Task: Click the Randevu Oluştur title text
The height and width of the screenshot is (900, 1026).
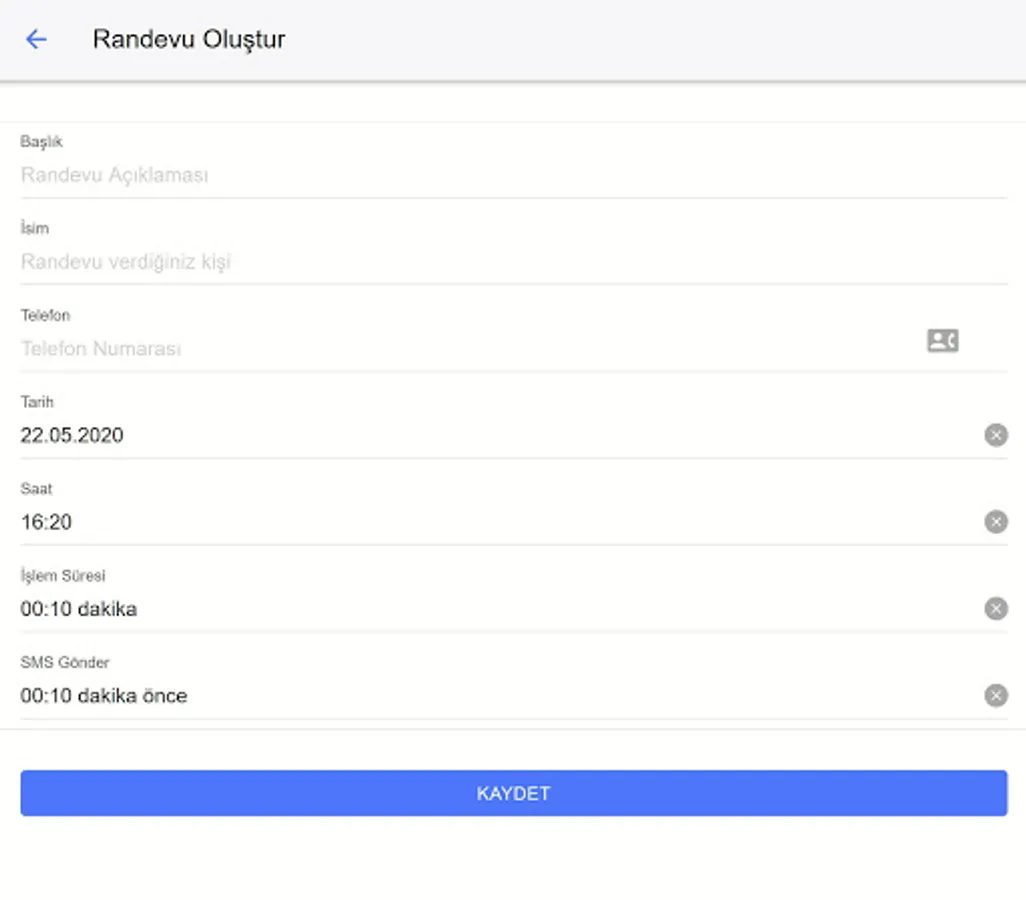Action: [189, 39]
